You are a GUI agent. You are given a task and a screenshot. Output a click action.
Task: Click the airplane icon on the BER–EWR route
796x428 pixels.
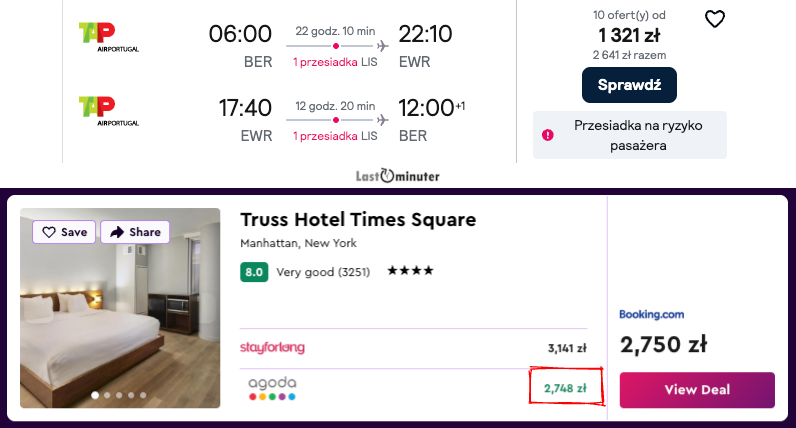point(382,46)
